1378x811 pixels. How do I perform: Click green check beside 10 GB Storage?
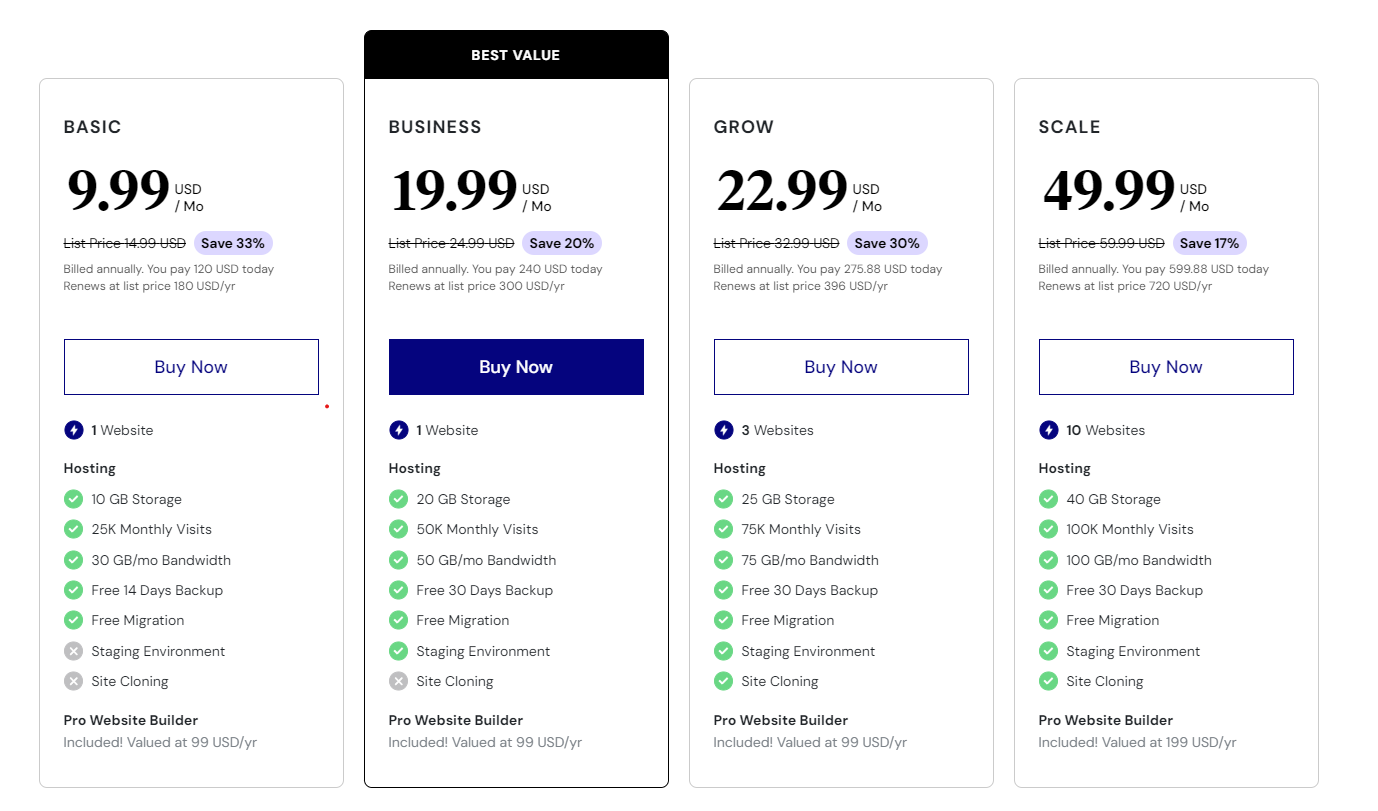(73, 499)
